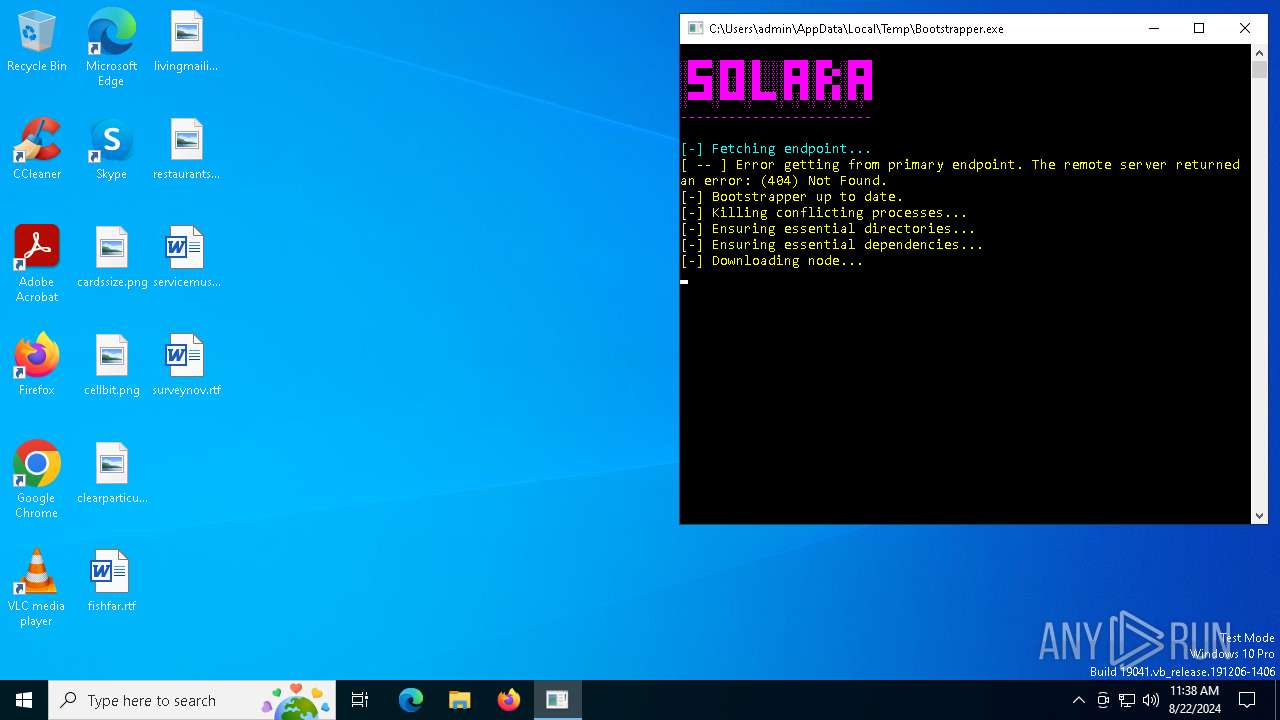
Task: Click the console window title bar path
Action: click(856, 29)
